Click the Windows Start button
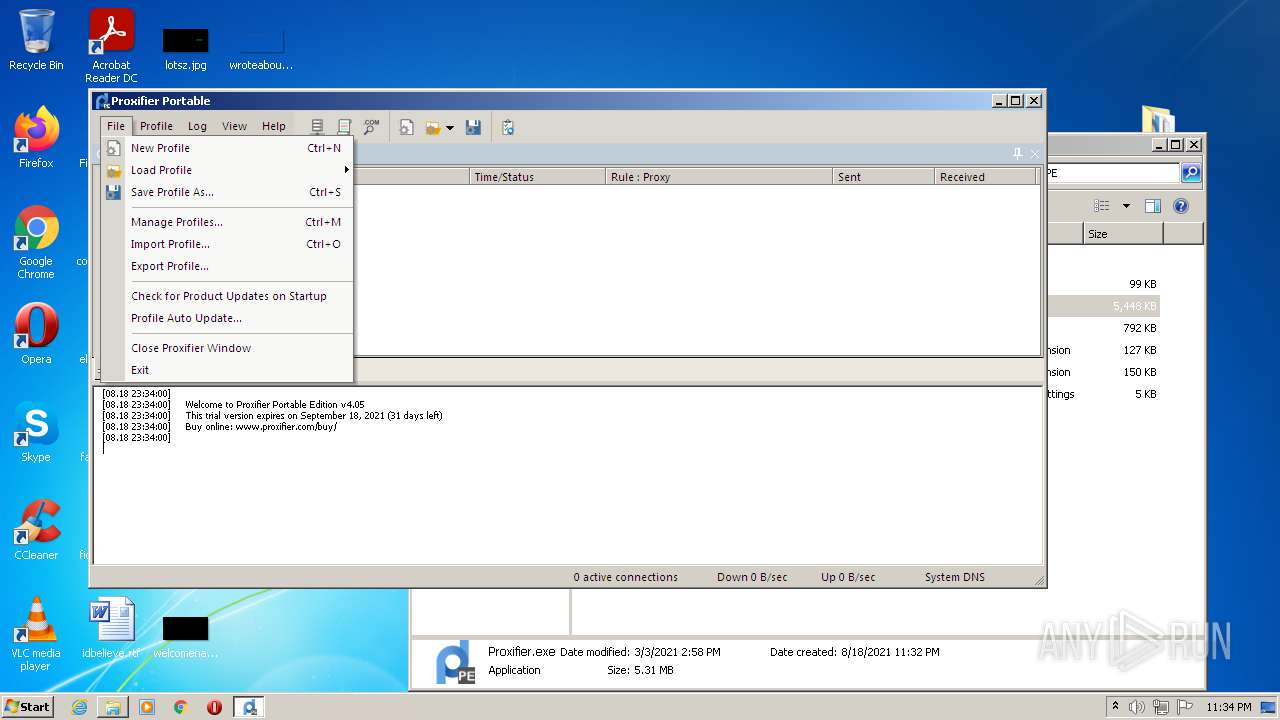Image resolution: width=1280 pixels, height=720 pixels. [28, 706]
